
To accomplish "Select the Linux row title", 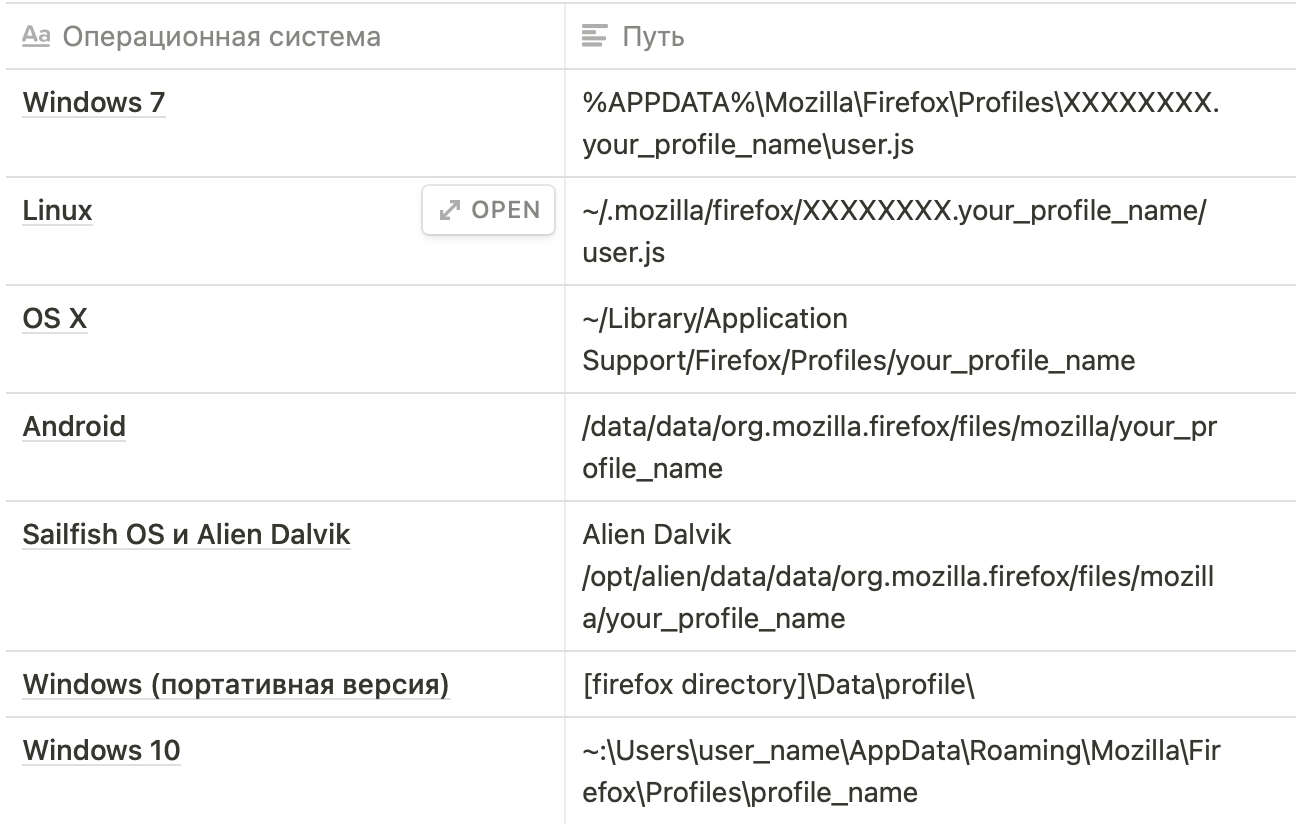I will 58,211.
